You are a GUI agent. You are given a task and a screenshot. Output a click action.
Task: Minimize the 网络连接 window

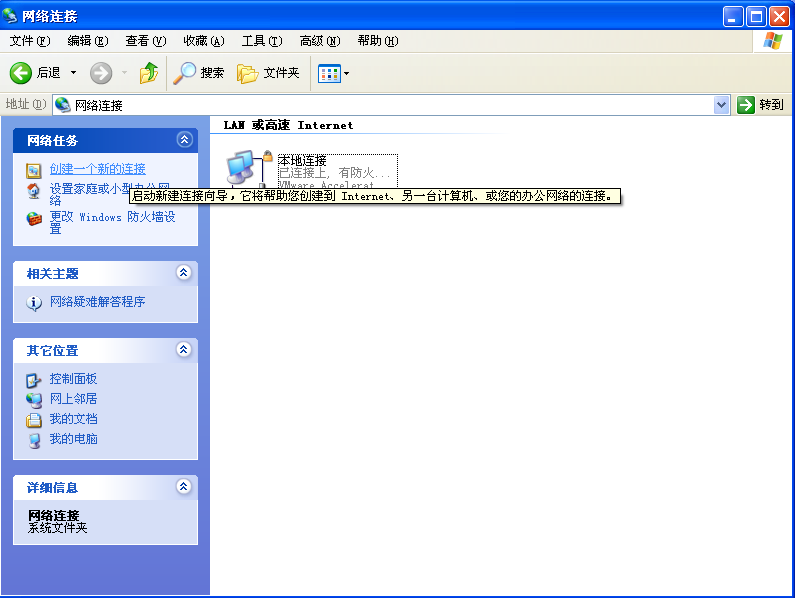tap(733, 17)
